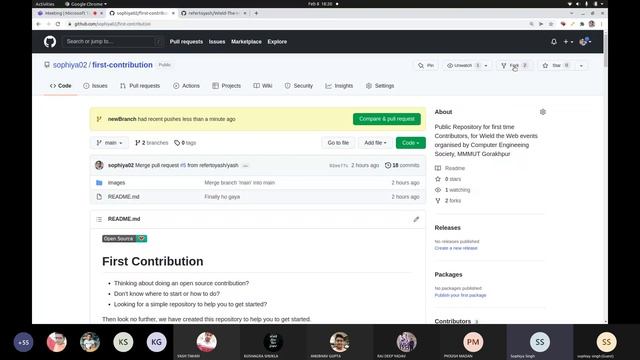Screen dimensions: 640x360
Task: Expand the Star lists dropdown arrow
Action: pyautogui.click(x=581, y=66)
